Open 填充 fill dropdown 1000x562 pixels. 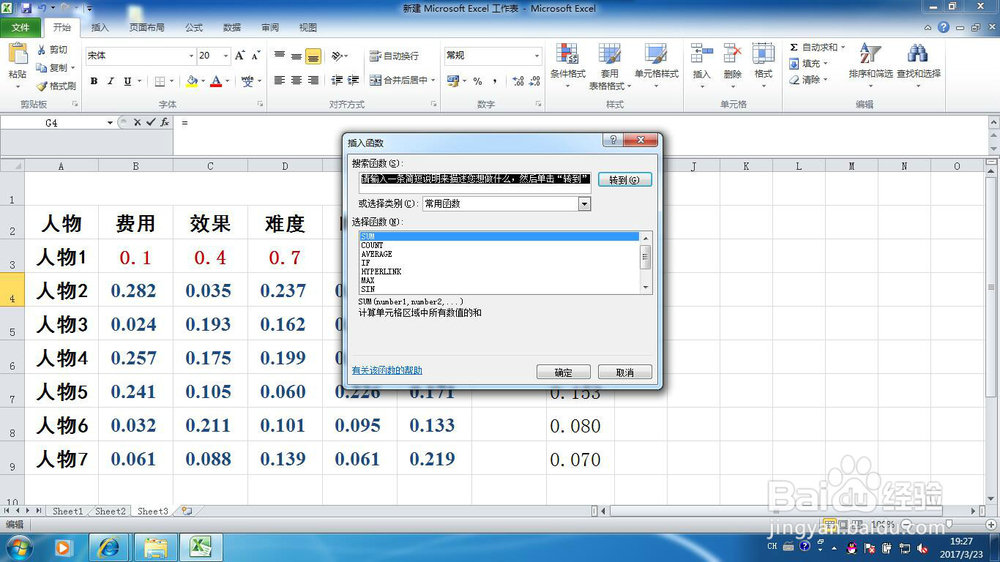[x=809, y=64]
